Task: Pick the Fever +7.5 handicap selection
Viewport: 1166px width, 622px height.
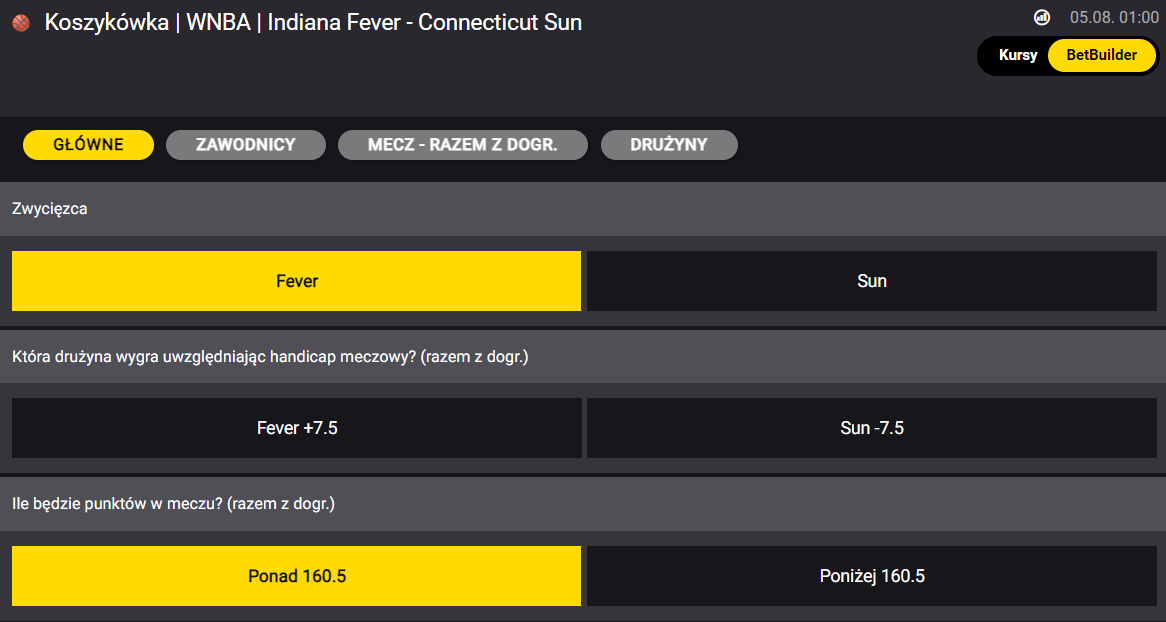Action: tap(296, 428)
